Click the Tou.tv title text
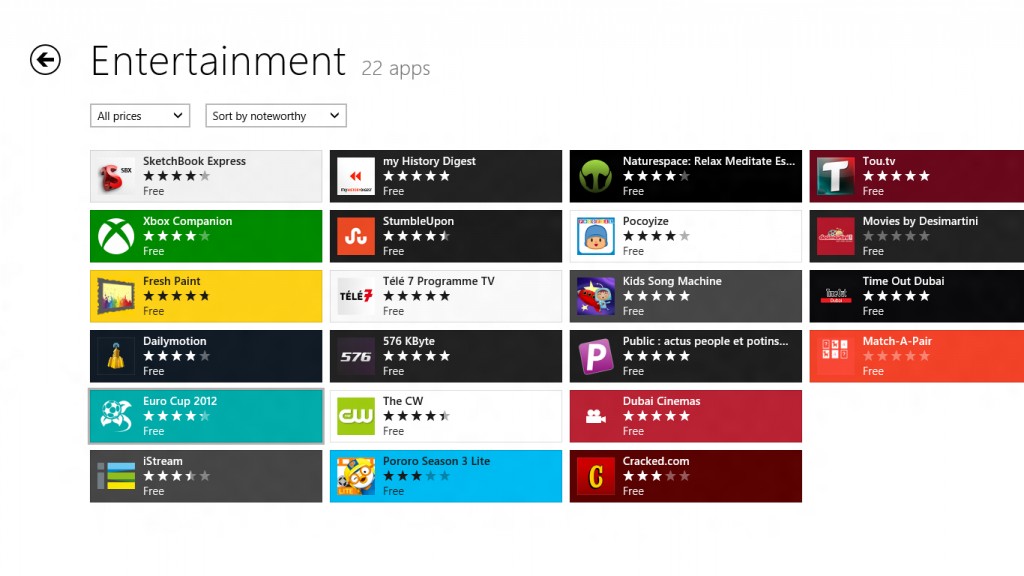The height and width of the screenshot is (576, 1024). 878,161
